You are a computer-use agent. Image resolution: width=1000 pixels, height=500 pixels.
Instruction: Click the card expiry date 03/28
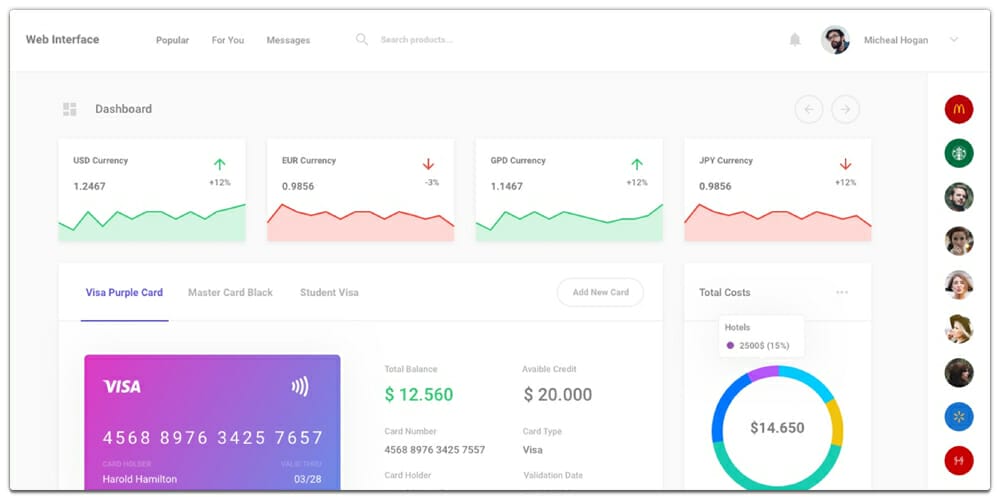pyautogui.click(x=307, y=479)
